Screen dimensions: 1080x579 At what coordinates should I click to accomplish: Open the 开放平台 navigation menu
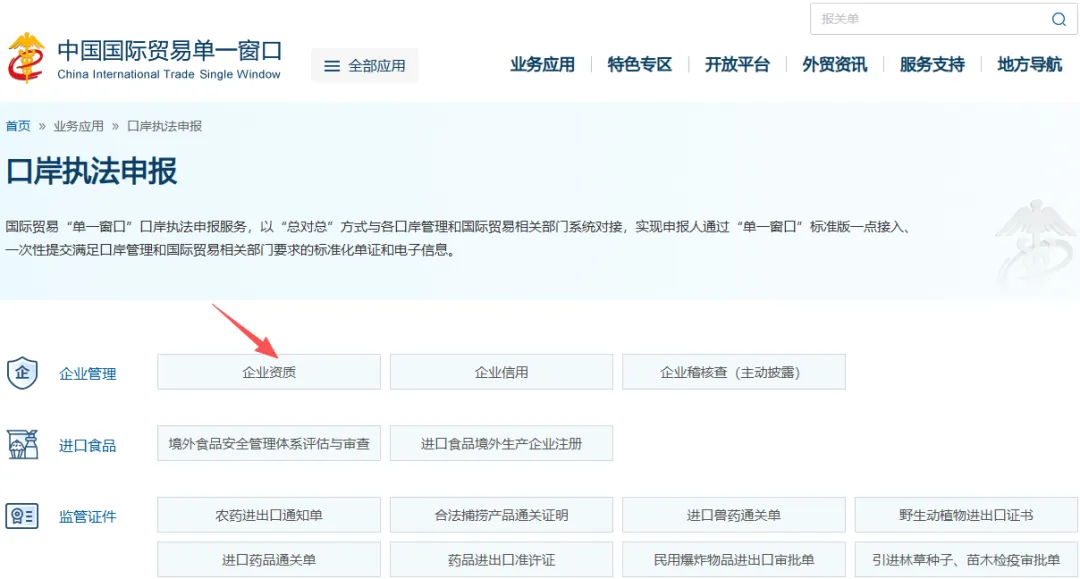pyautogui.click(x=737, y=65)
